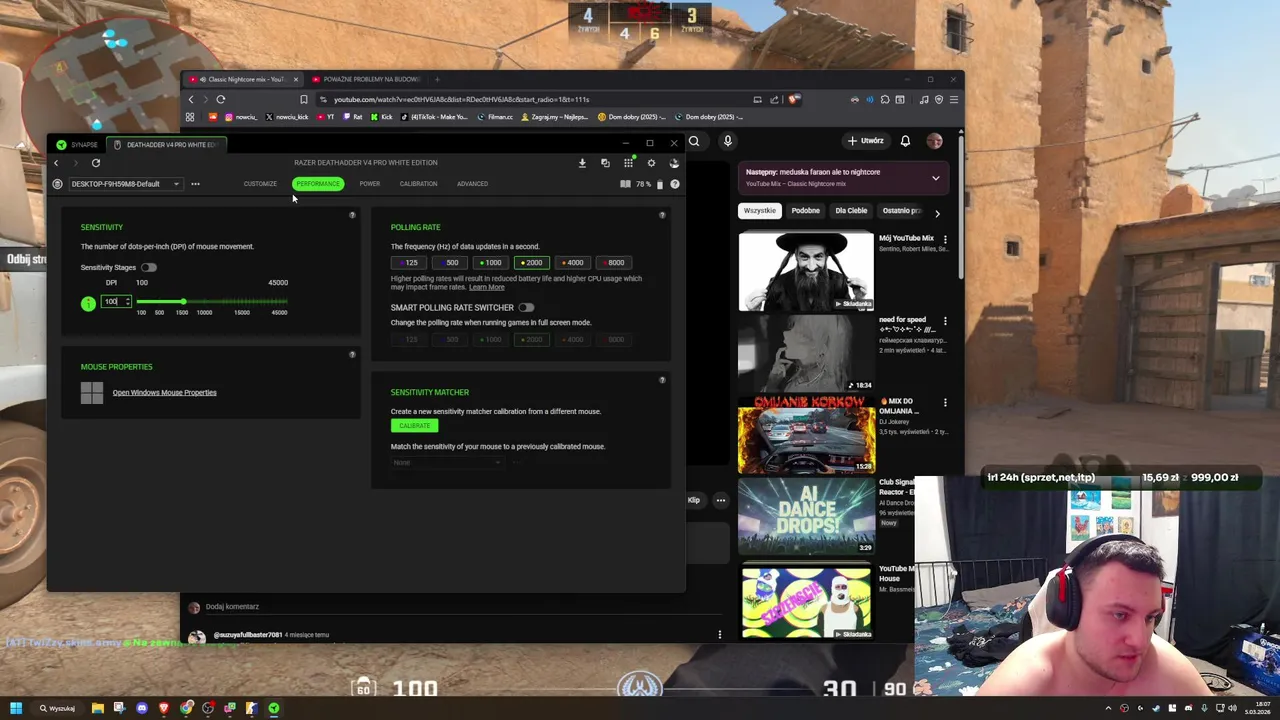1280x720 pixels.
Task: Select the Podobne filter chip
Action: tap(805, 211)
